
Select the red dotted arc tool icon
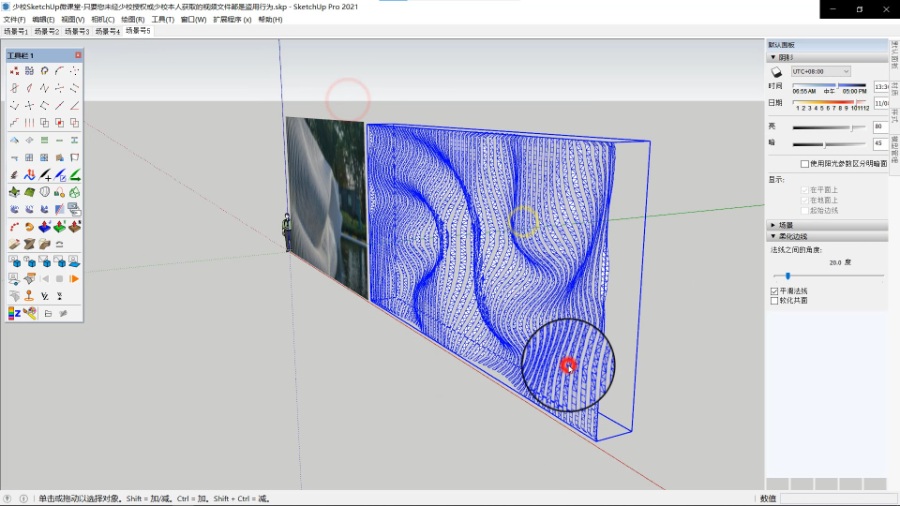coord(14,227)
